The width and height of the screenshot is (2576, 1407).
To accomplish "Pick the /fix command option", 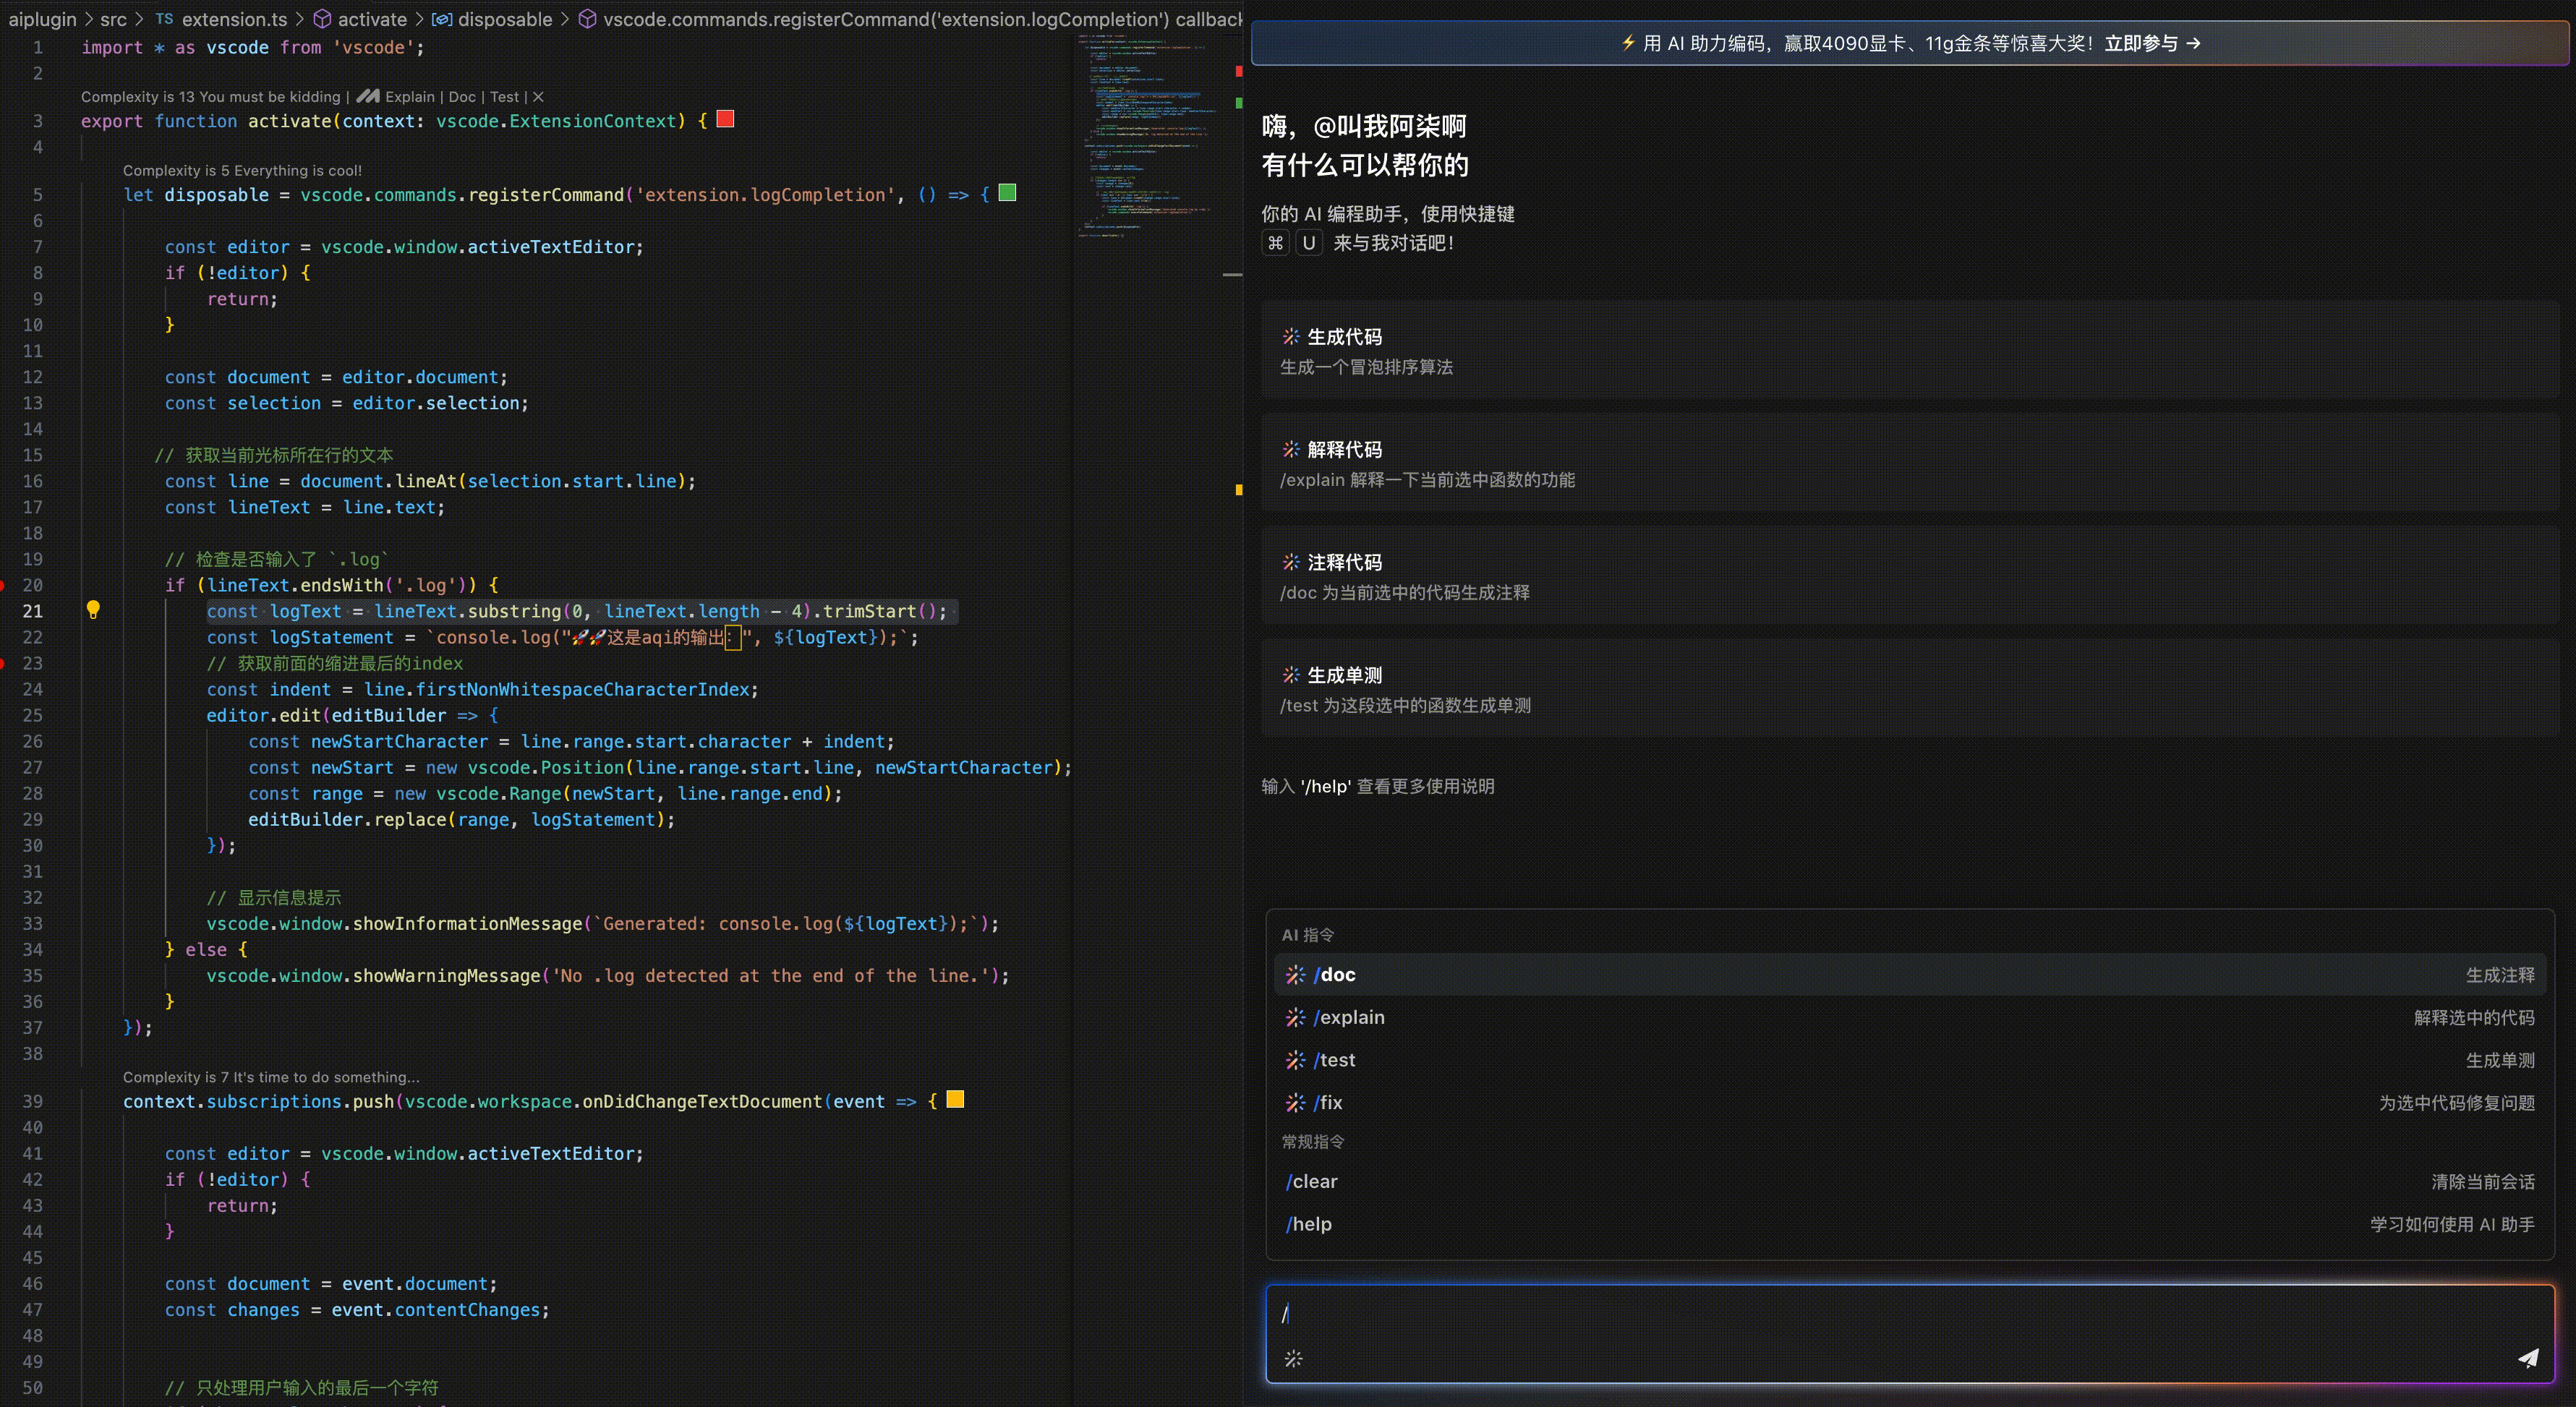I will (1329, 1102).
